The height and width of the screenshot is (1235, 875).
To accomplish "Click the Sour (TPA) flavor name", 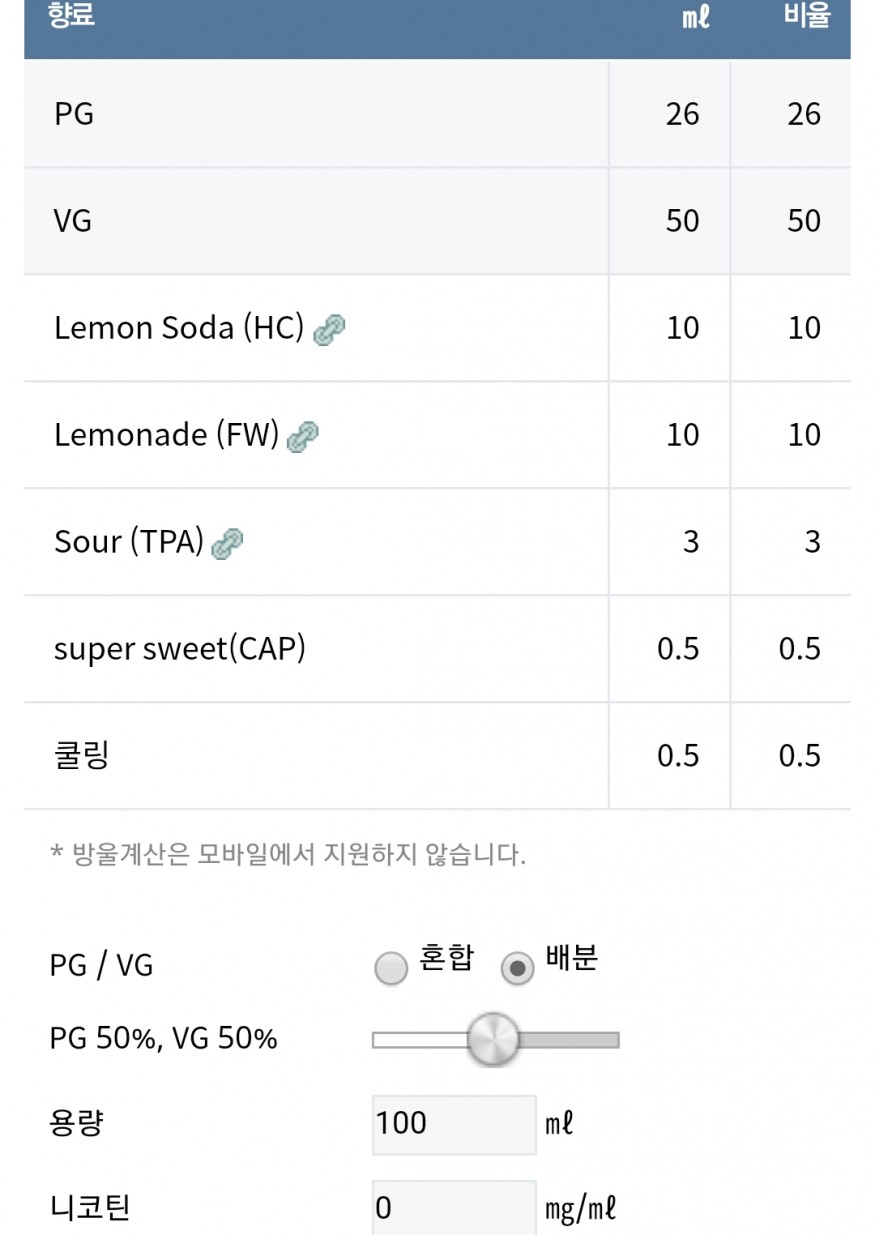I will [x=128, y=542].
